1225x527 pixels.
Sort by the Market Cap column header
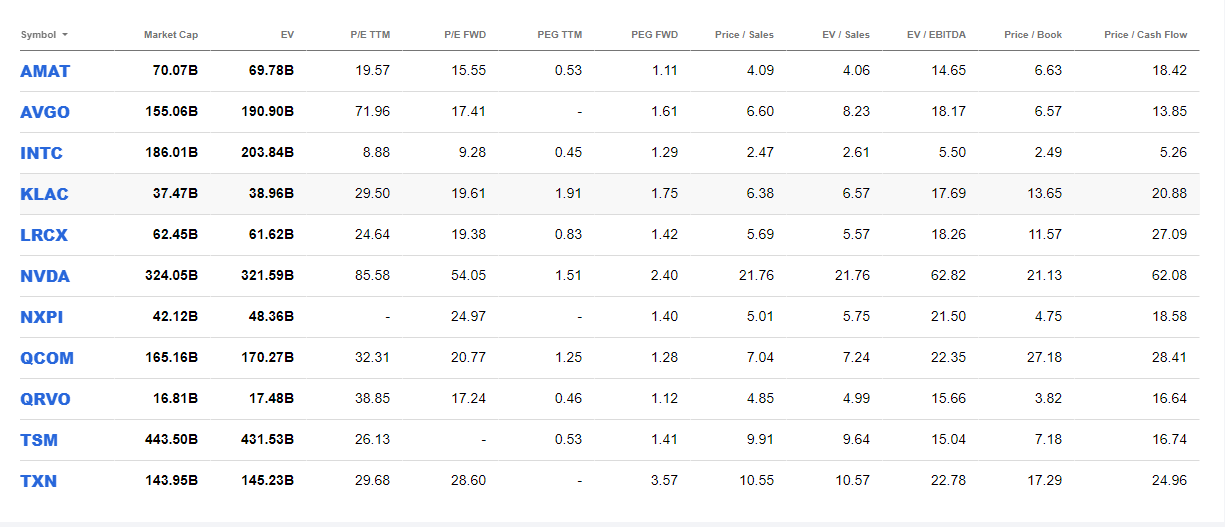[x=171, y=35]
